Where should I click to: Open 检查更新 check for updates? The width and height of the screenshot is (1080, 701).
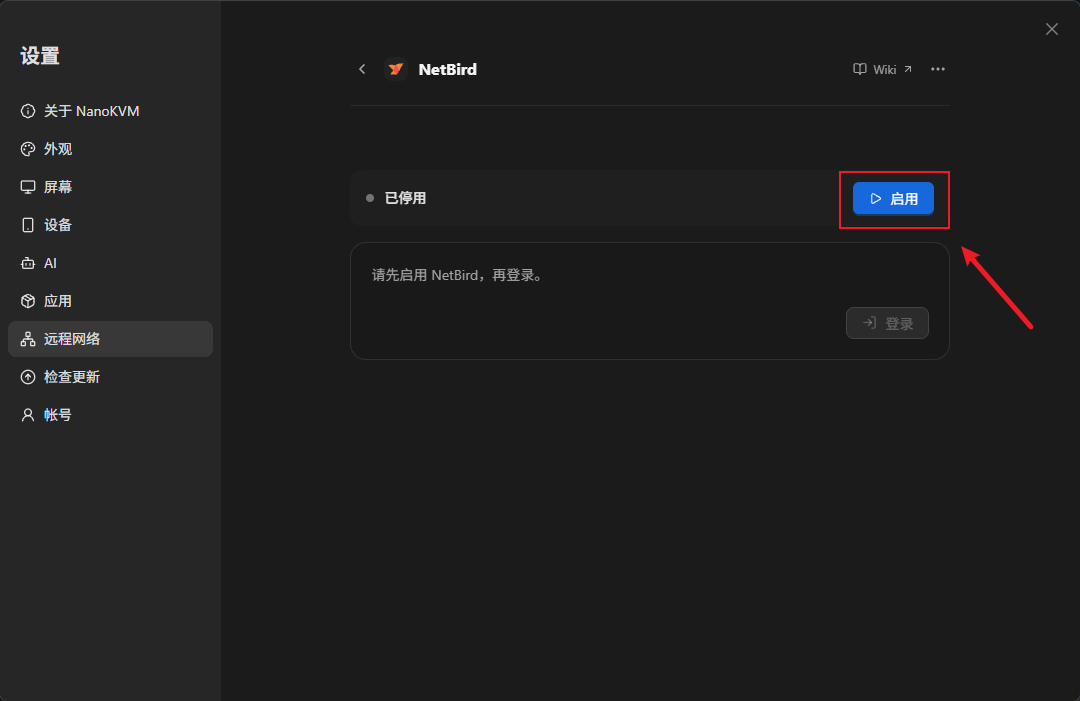110,377
